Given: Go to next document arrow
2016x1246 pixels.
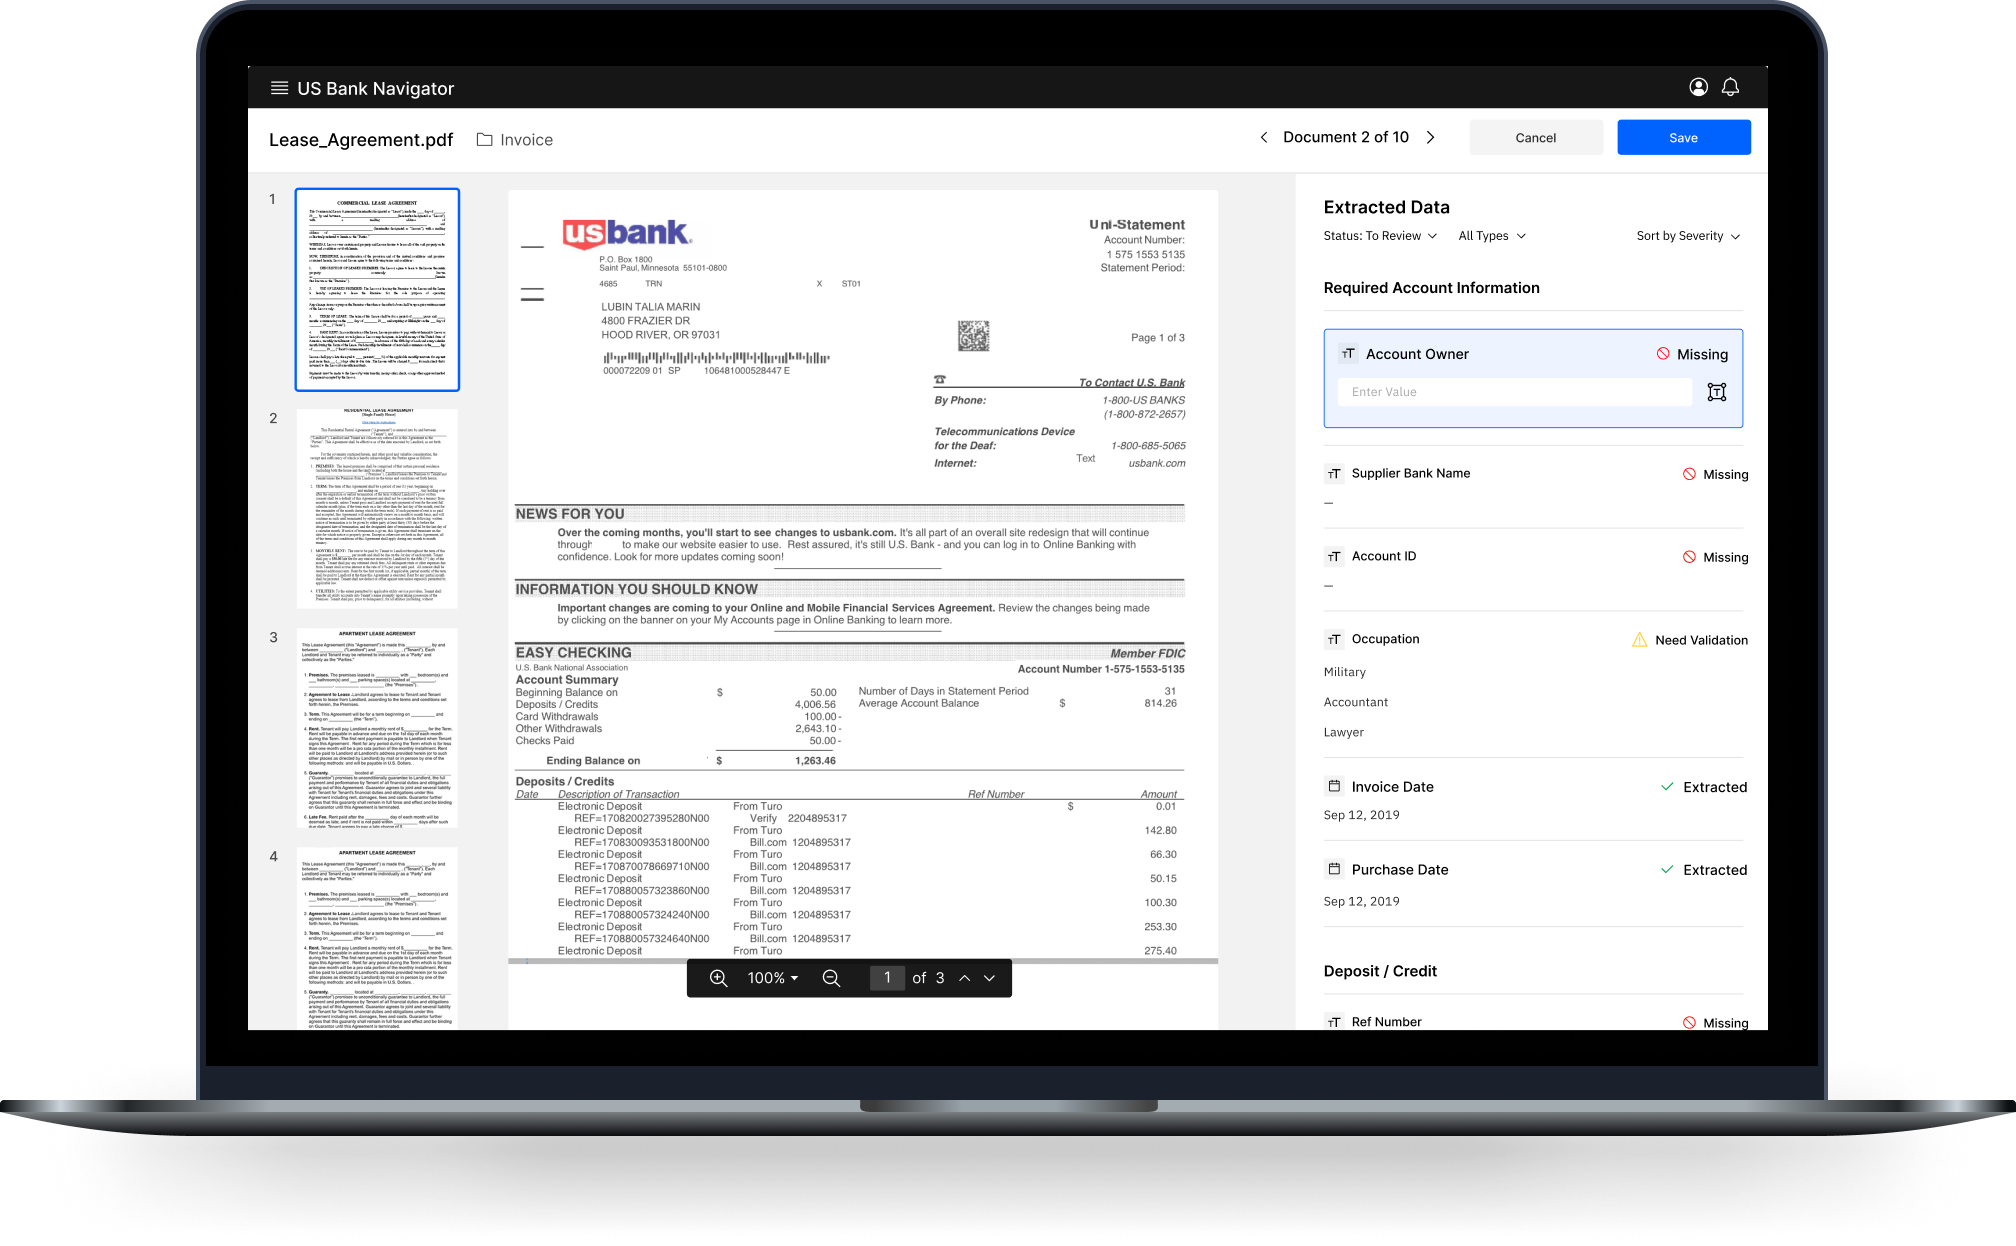Looking at the screenshot, I should [x=1431, y=137].
